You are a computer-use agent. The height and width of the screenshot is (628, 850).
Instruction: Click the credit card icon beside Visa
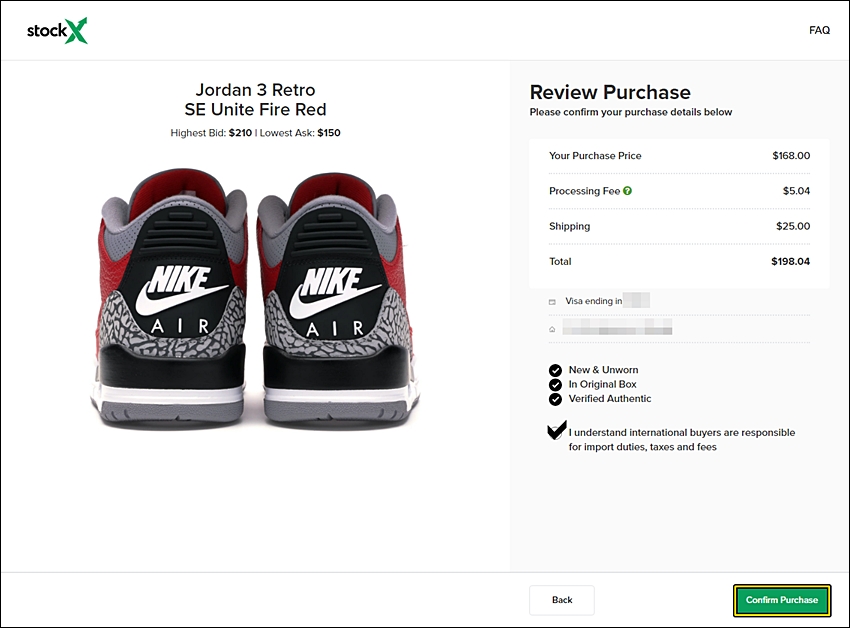click(x=552, y=302)
